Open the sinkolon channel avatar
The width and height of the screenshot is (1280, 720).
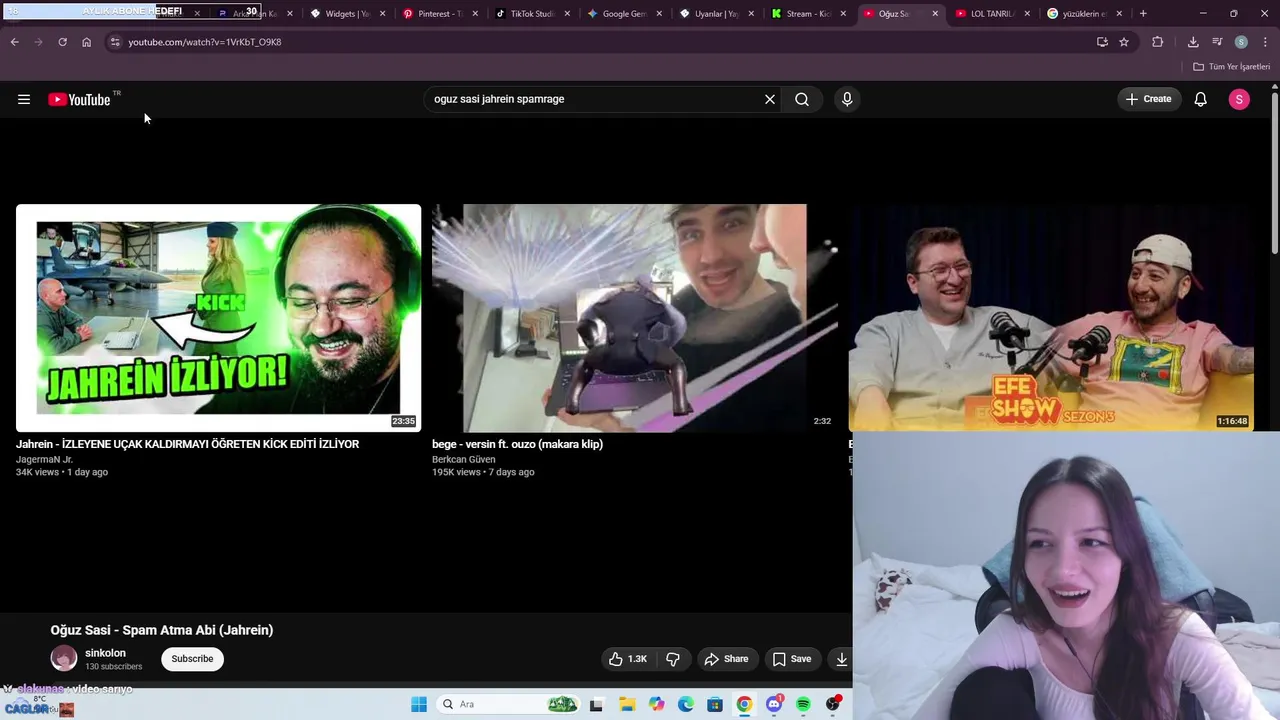[x=64, y=658]
